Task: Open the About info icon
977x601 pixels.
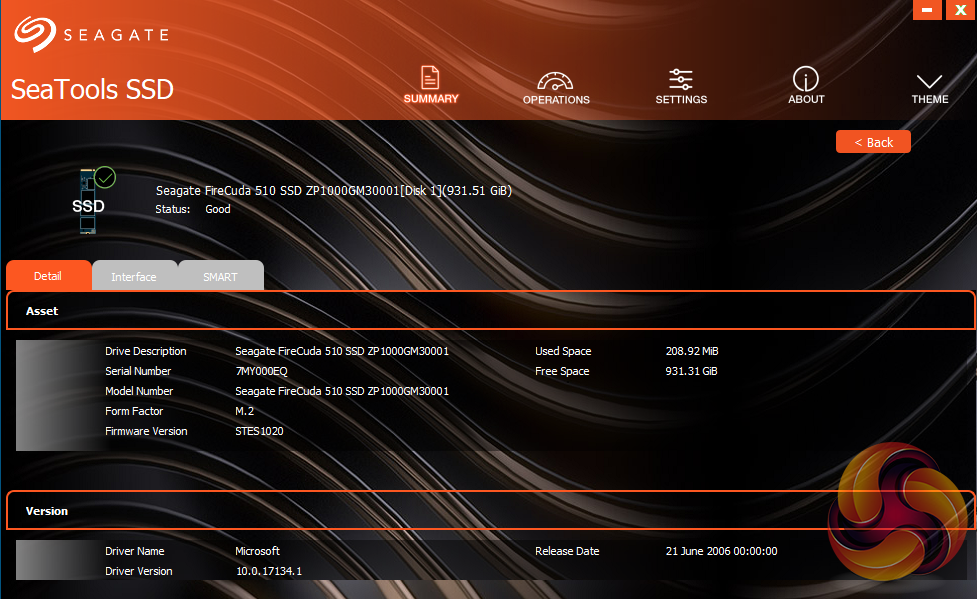Action: tap(806, 85)
